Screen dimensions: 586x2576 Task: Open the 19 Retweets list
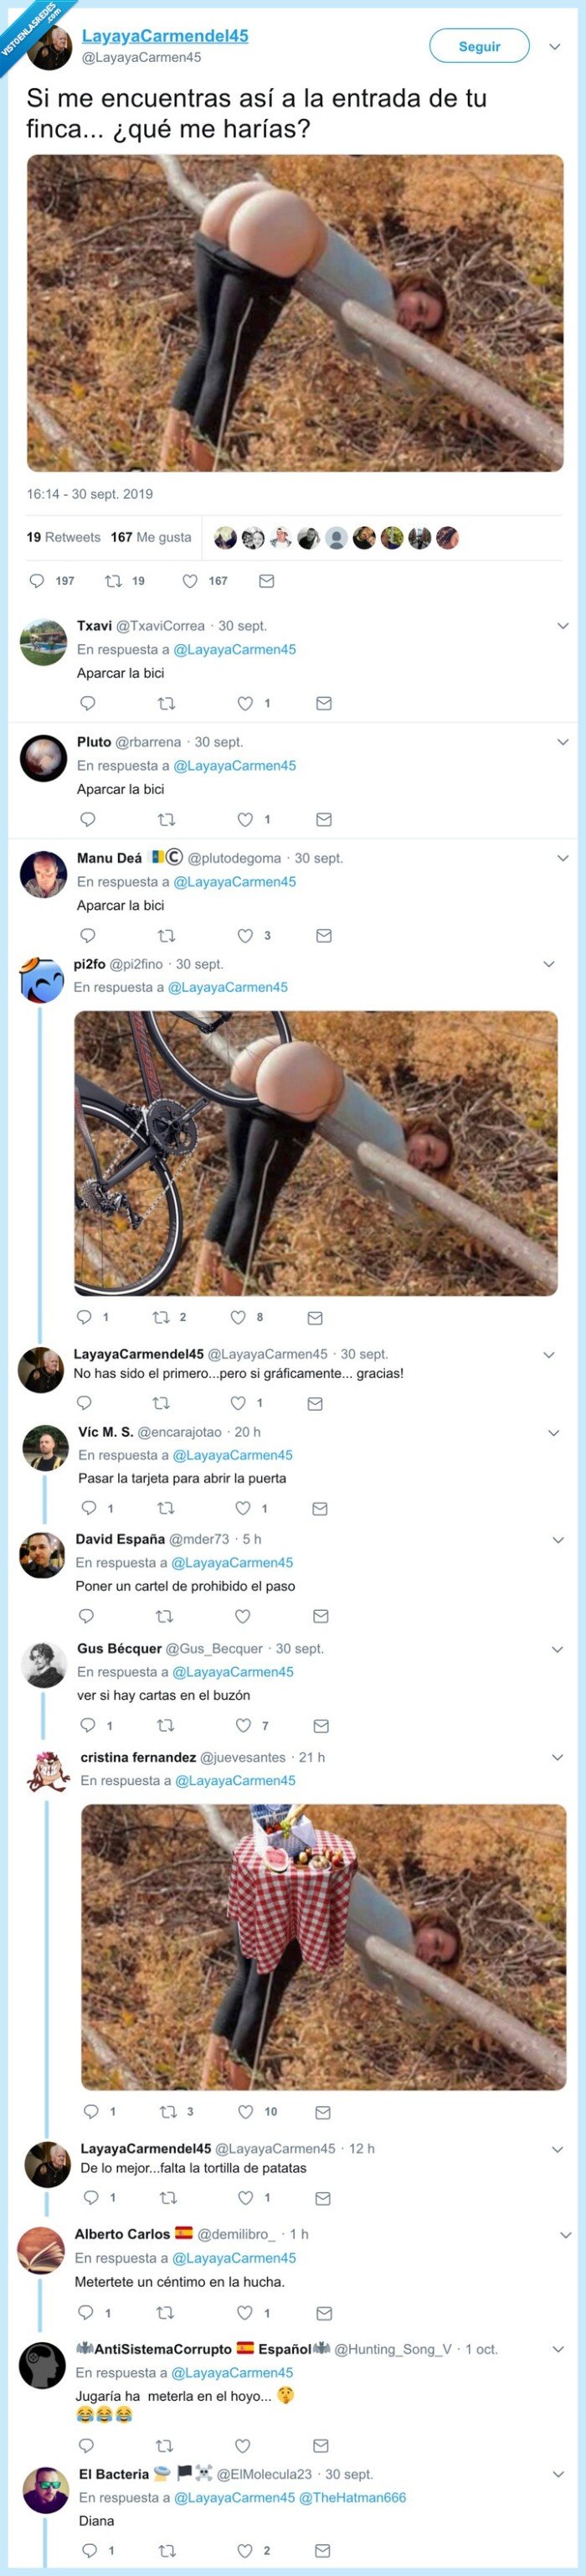(64, 537)
